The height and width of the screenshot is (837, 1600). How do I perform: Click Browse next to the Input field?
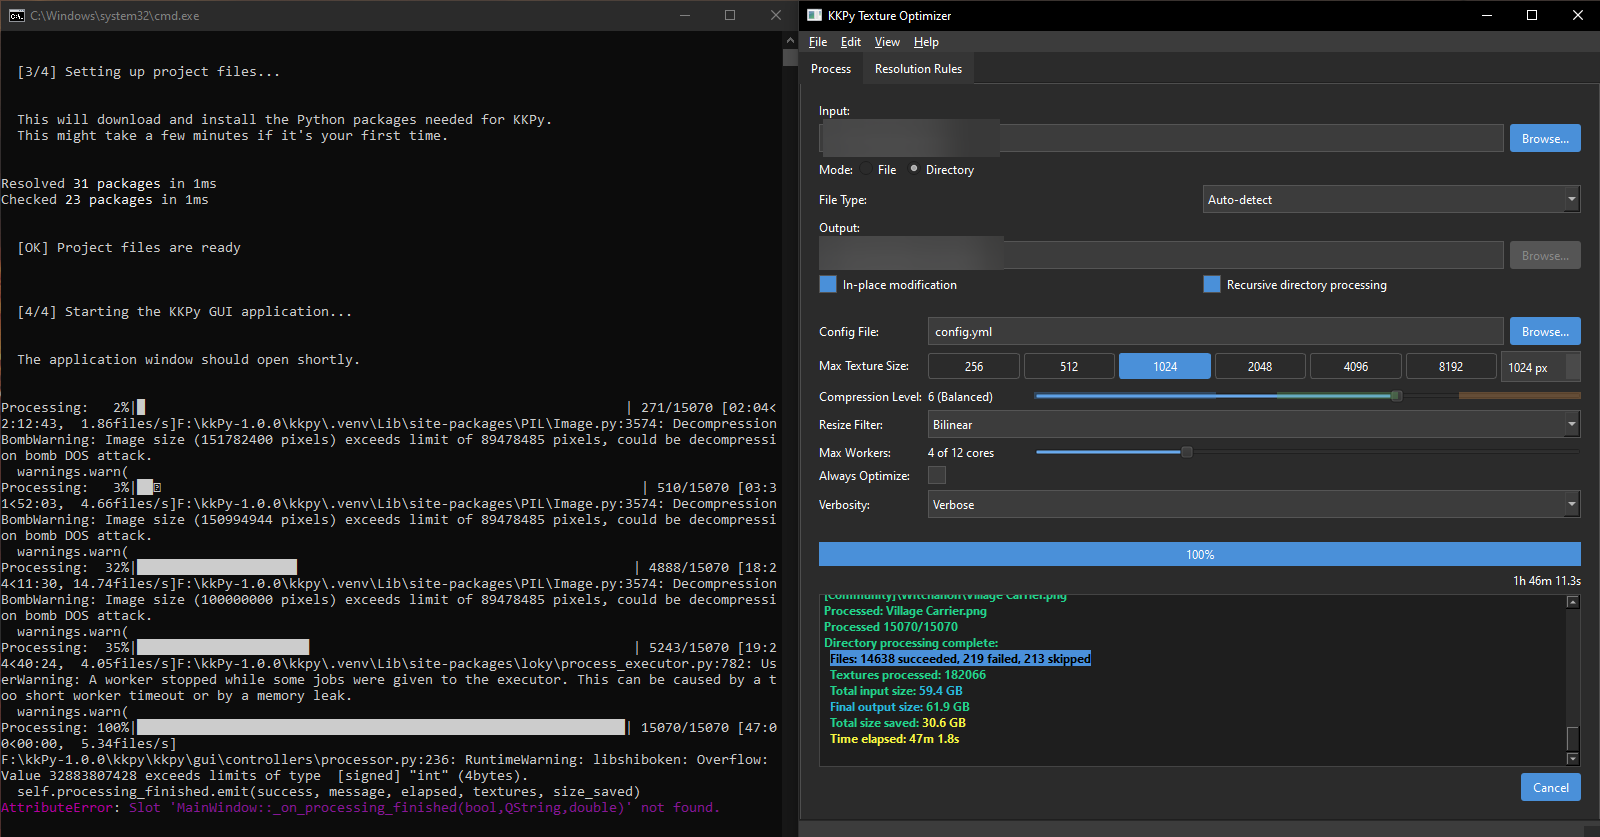(1545, 138)
